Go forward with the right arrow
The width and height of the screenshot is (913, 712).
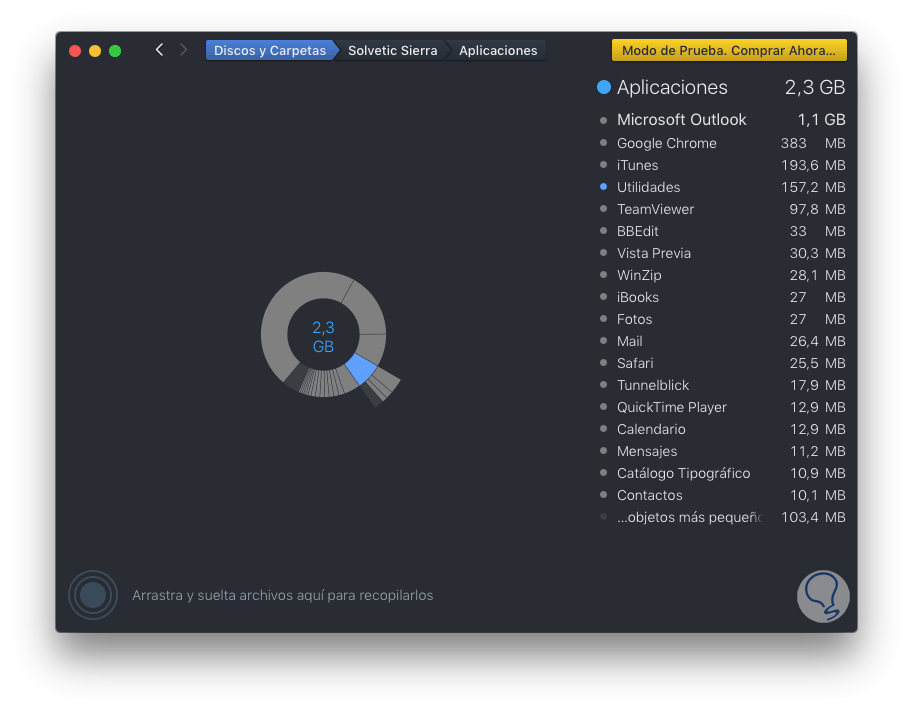(183, 50)
